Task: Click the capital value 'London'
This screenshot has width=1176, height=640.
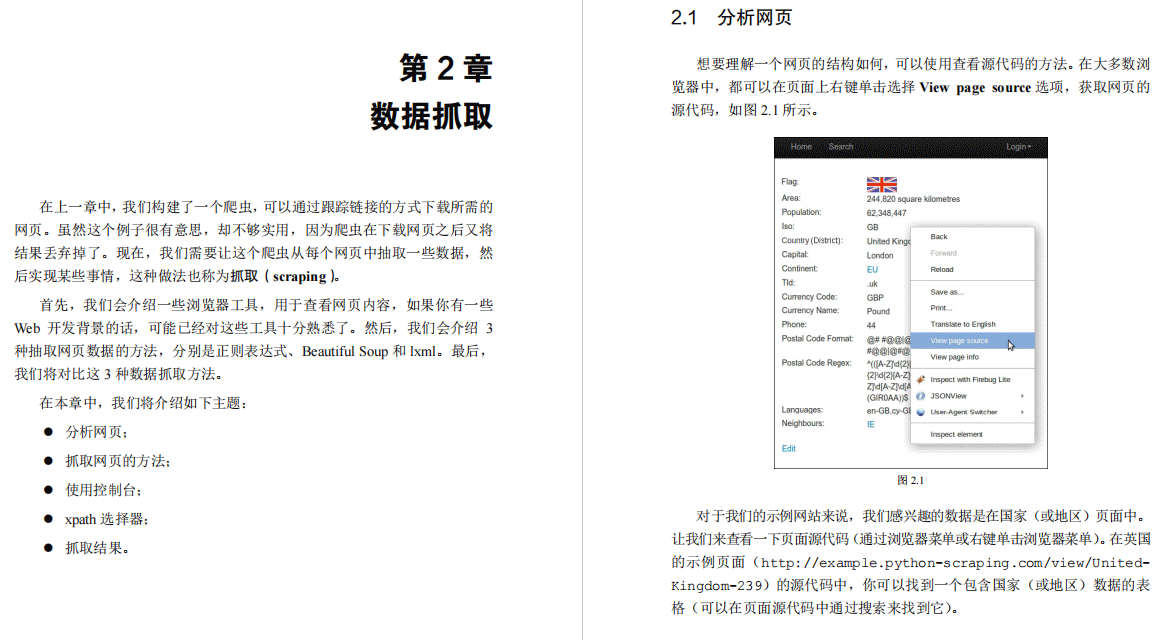Action: point(880,256)
